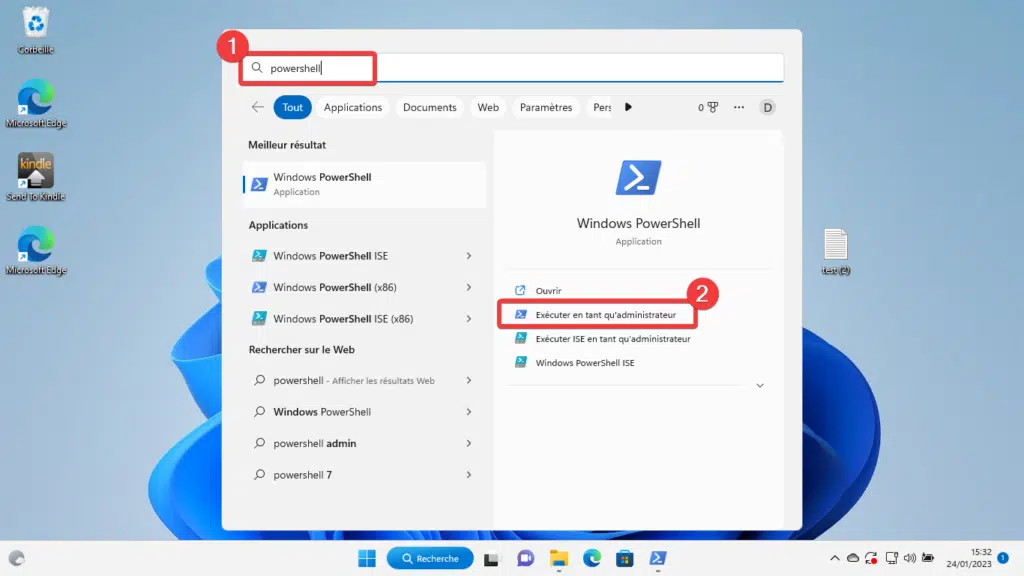1024x576 pixels.
Task: Select the test (2) file on desktop
Action: (x=835, y=251)
